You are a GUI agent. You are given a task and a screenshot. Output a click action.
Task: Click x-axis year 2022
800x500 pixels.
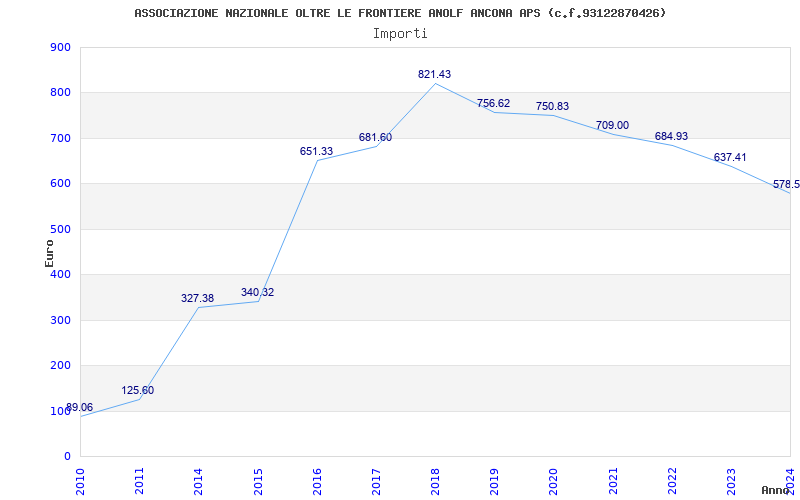pyautogui.click(x=672, y=481)
